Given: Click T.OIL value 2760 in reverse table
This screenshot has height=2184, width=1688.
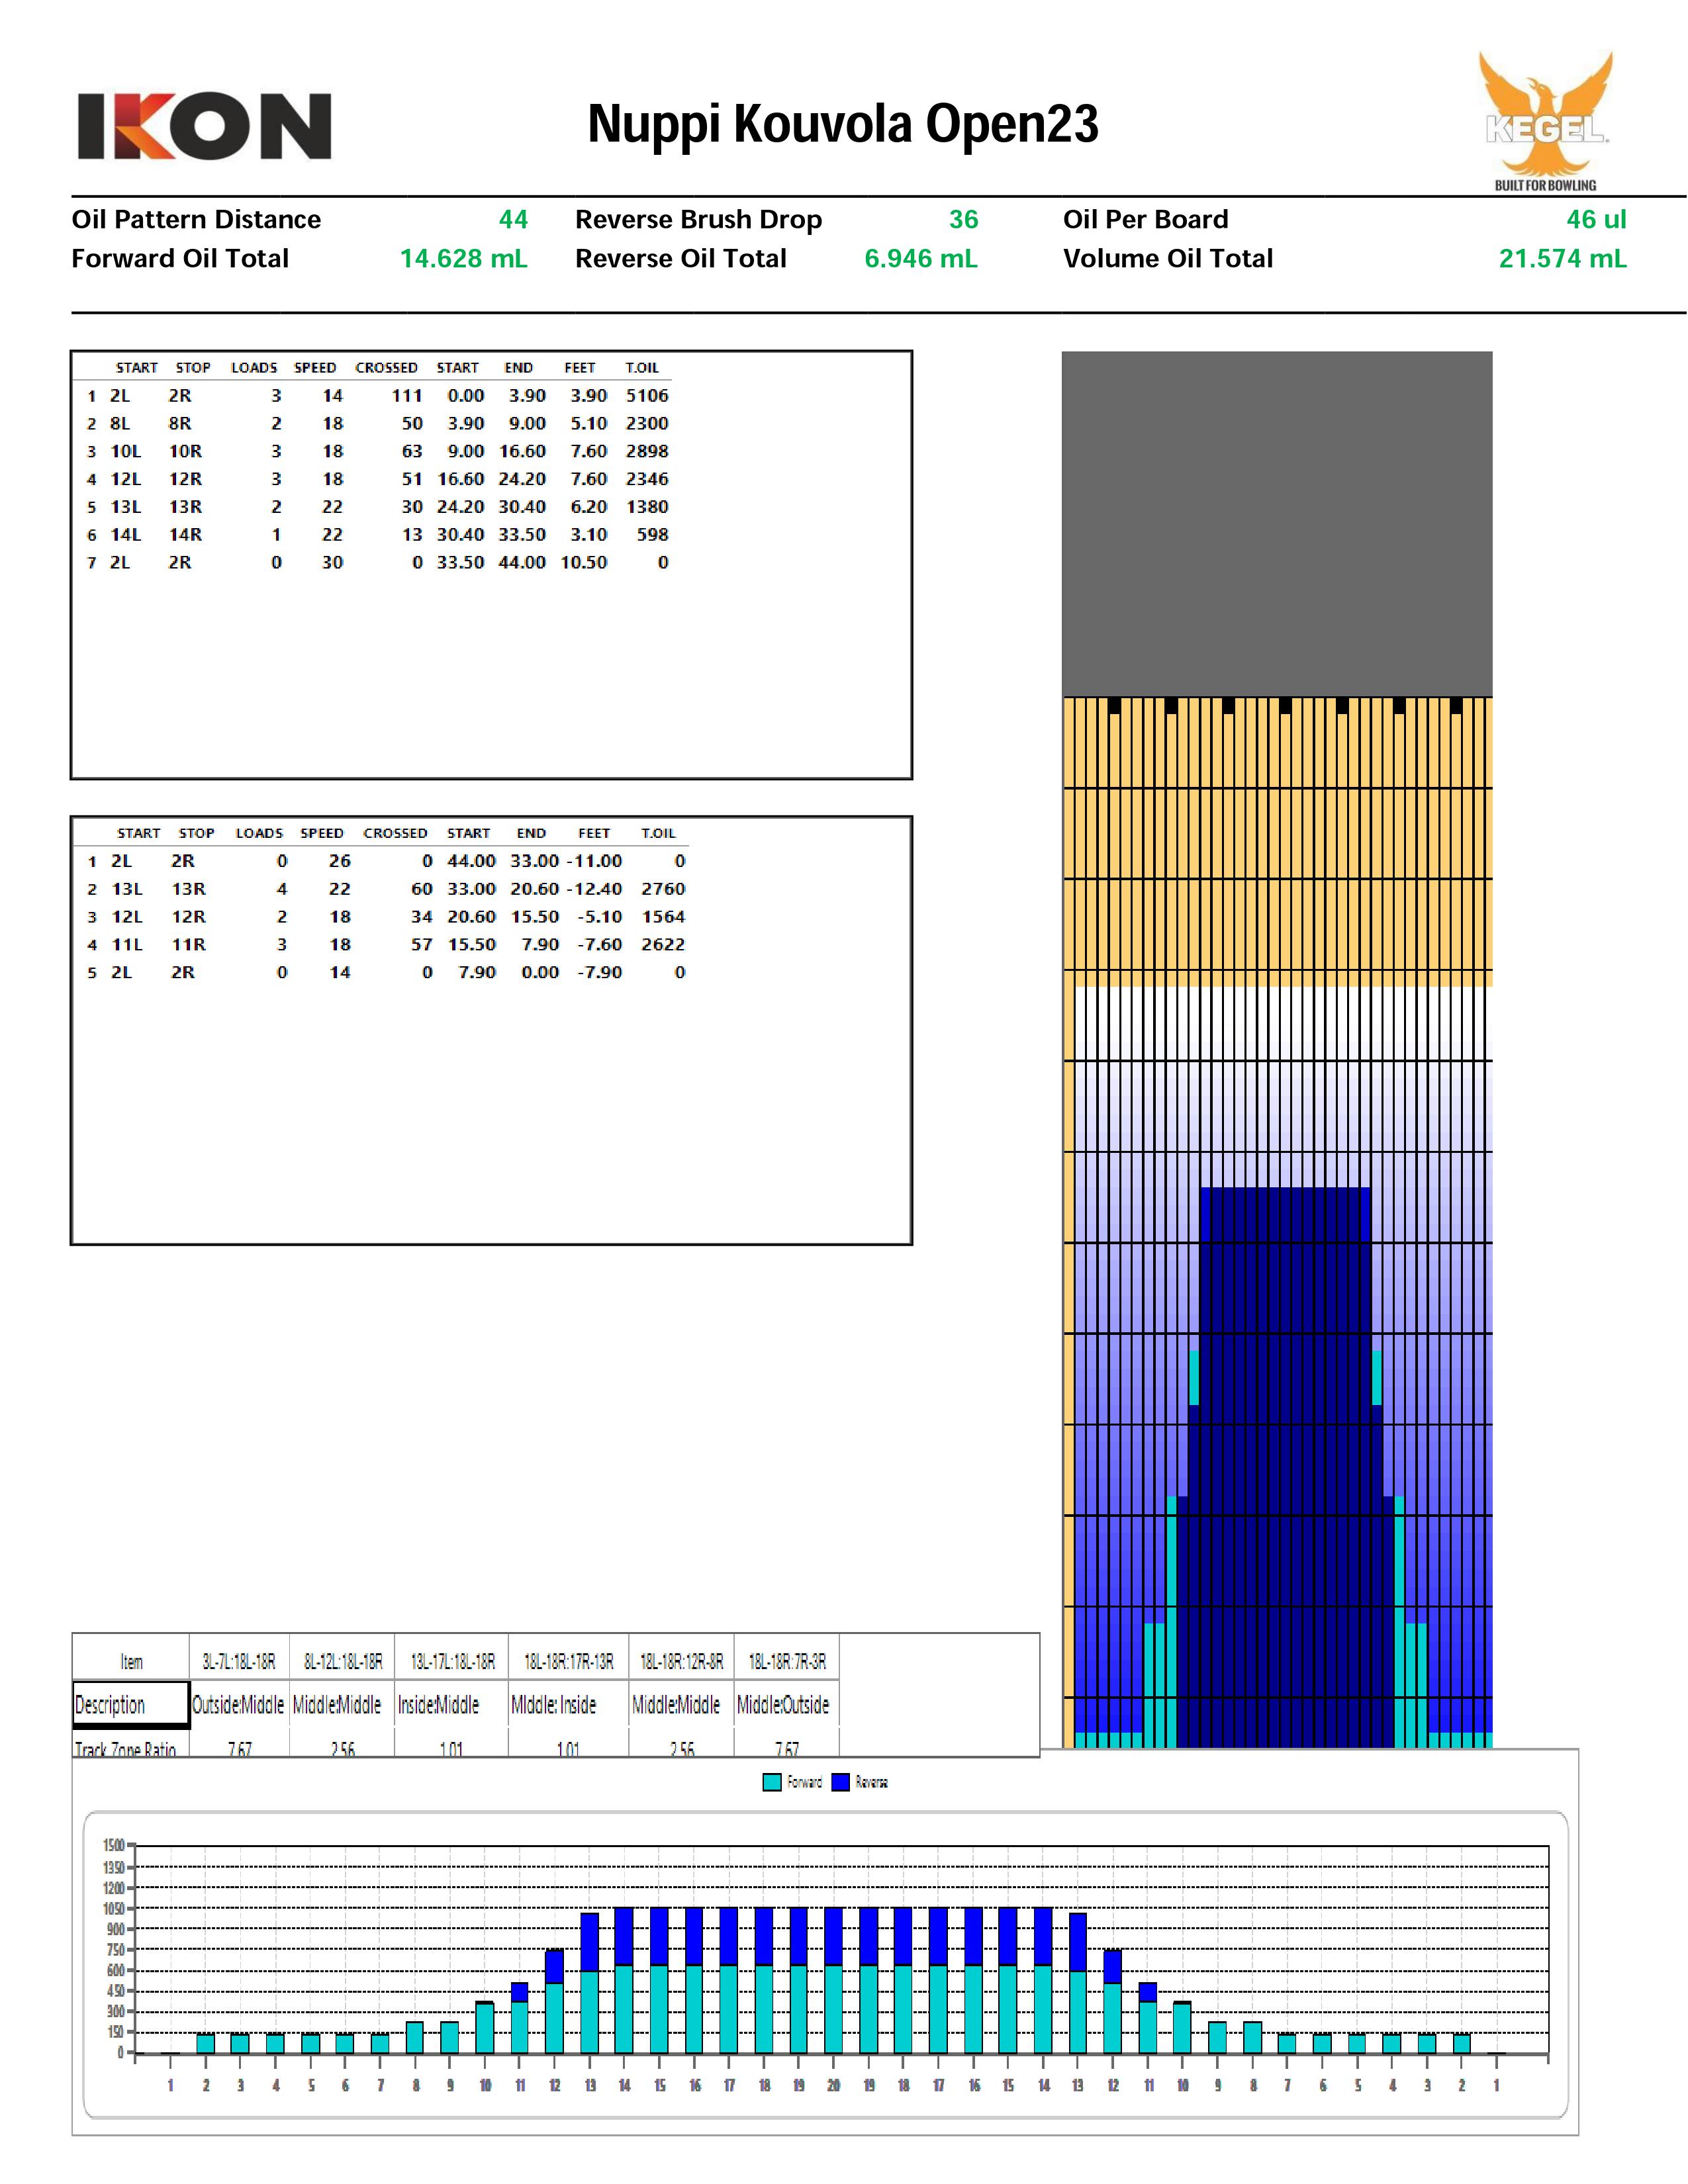Looking at the screenshot, I should coord(663,889).
